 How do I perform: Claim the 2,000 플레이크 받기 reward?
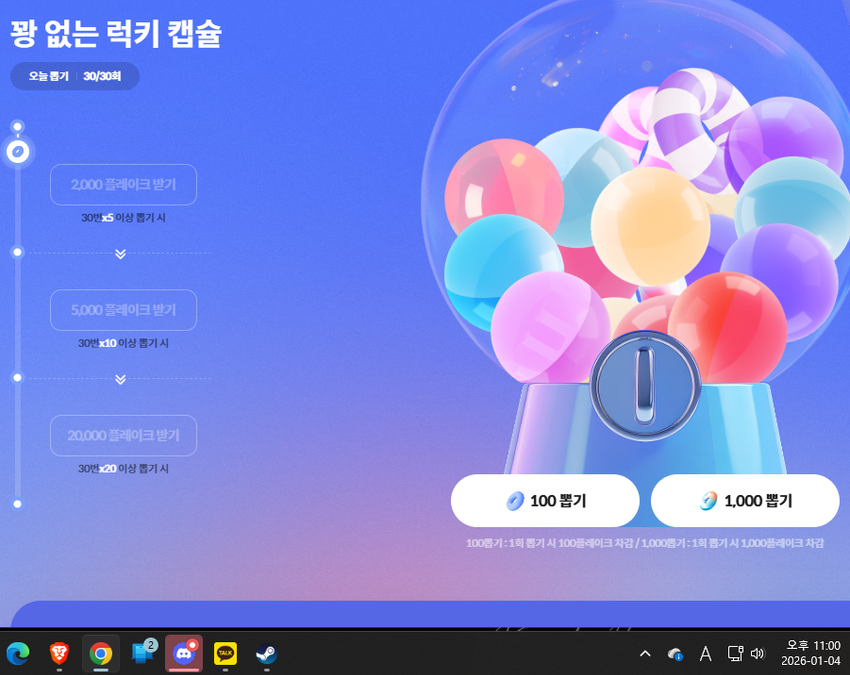(x=123, y=185)
